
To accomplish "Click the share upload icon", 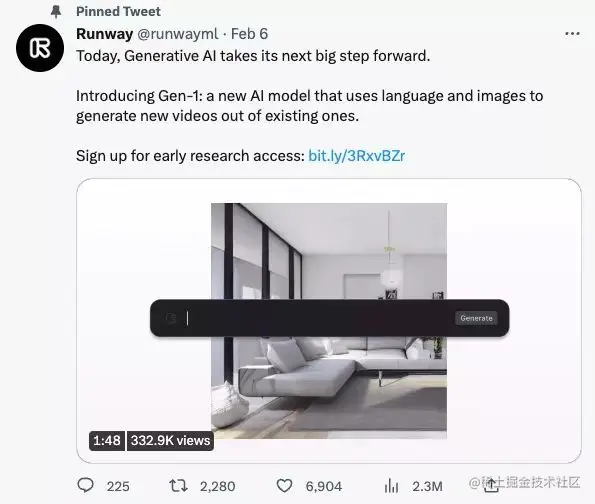I will pos(491,485).
